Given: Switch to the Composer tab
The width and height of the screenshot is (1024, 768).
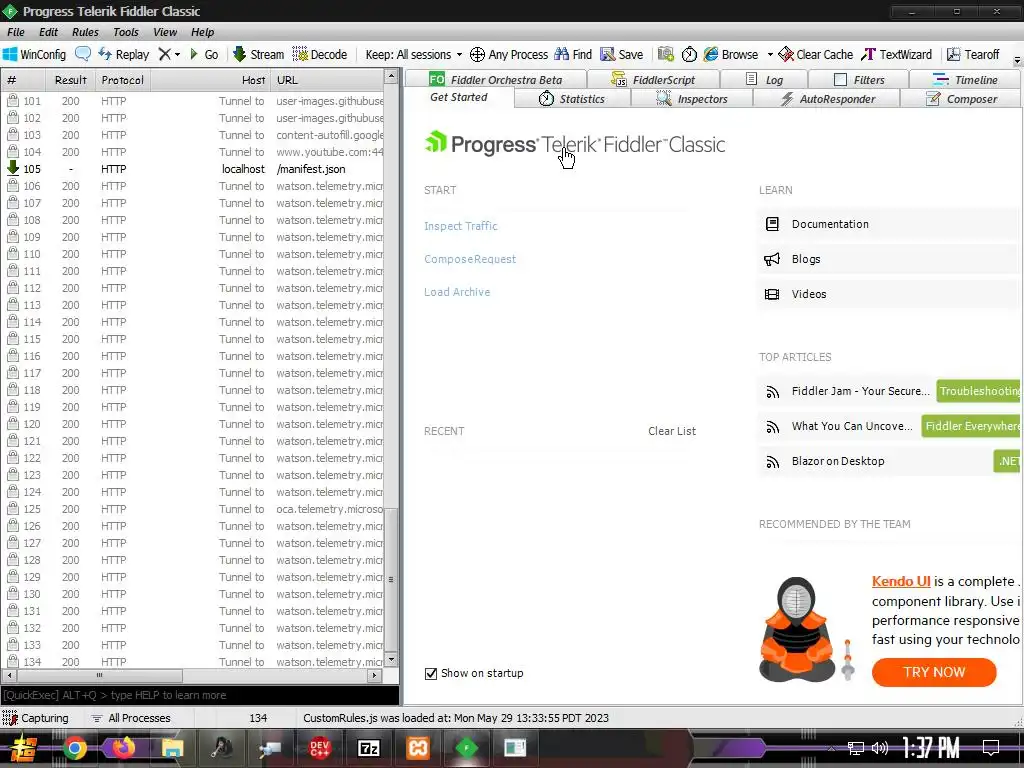Looking at the screenshot, I should [961, 99].
